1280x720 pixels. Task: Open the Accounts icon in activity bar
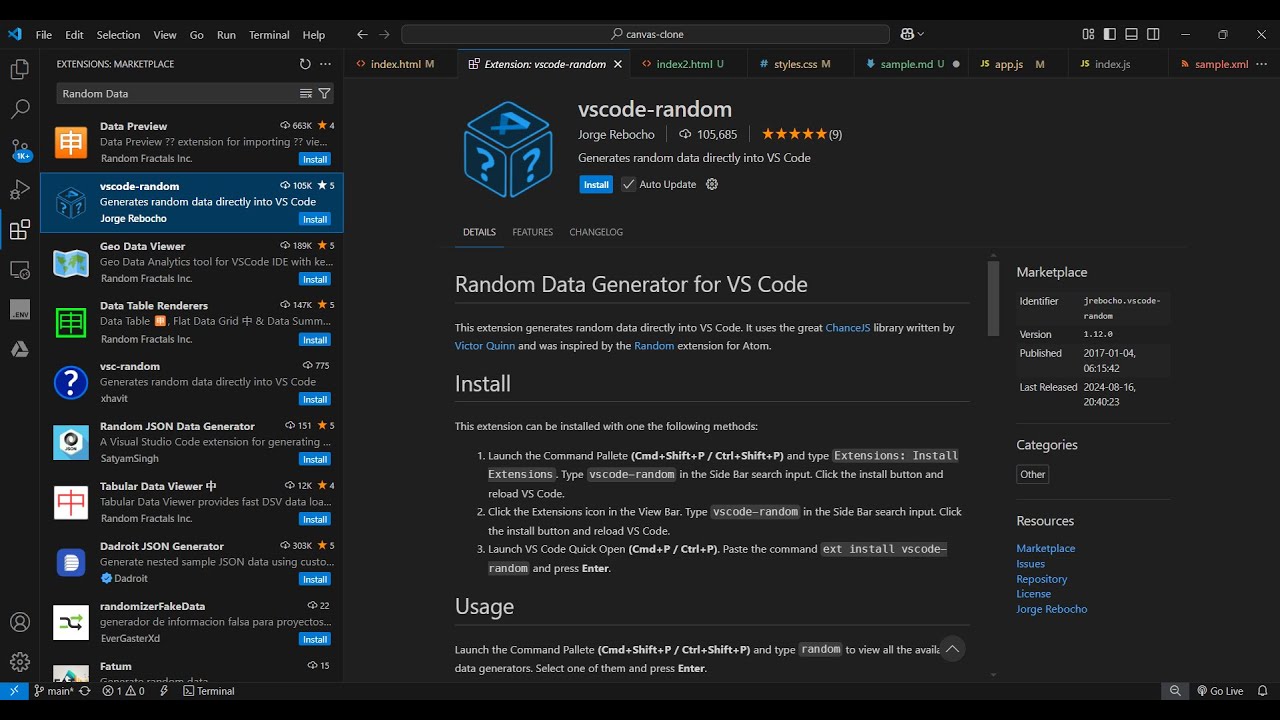pyautogui.click(x=19, y=622)
